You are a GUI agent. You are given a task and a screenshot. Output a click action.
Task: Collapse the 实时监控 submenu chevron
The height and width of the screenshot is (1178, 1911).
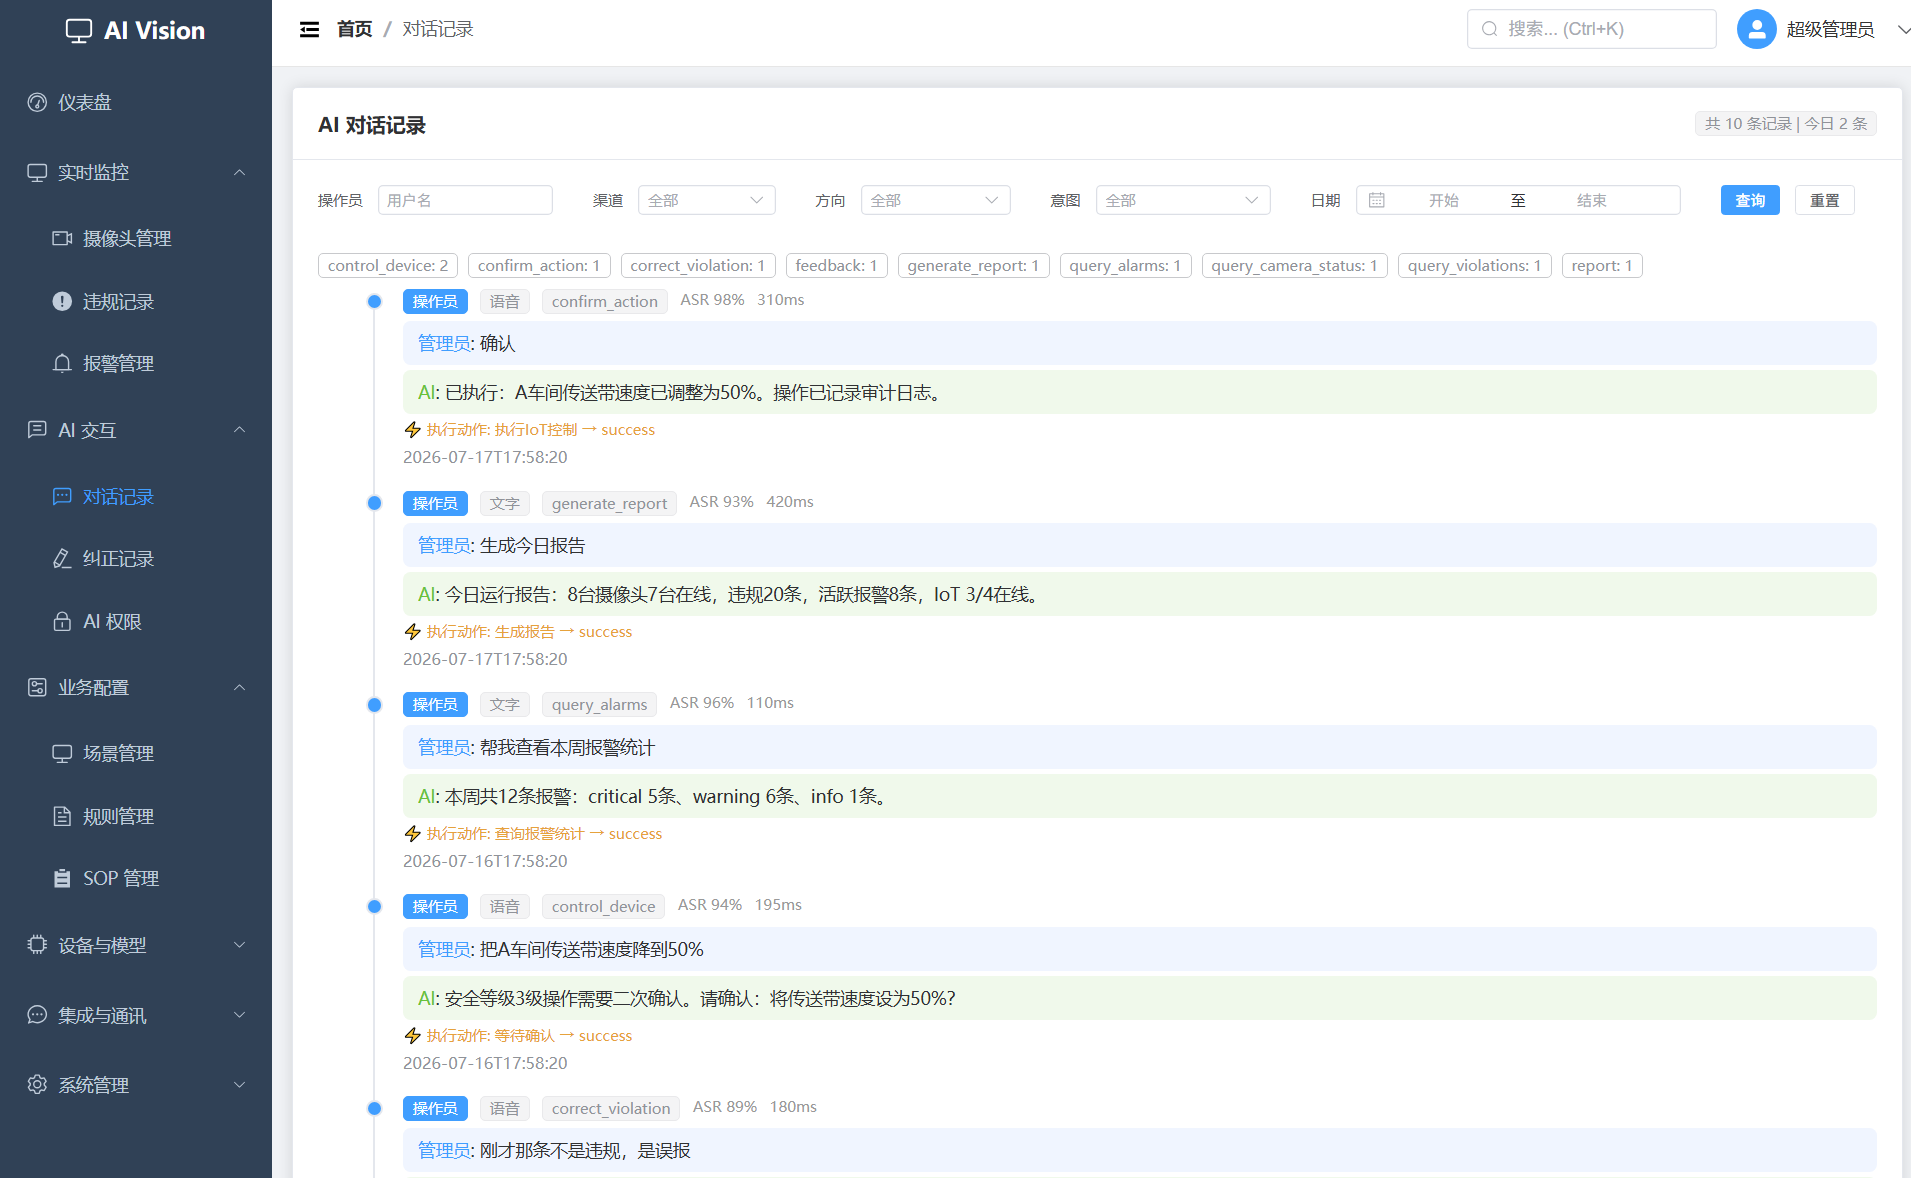pyautogui.click(x=240, y=172)
